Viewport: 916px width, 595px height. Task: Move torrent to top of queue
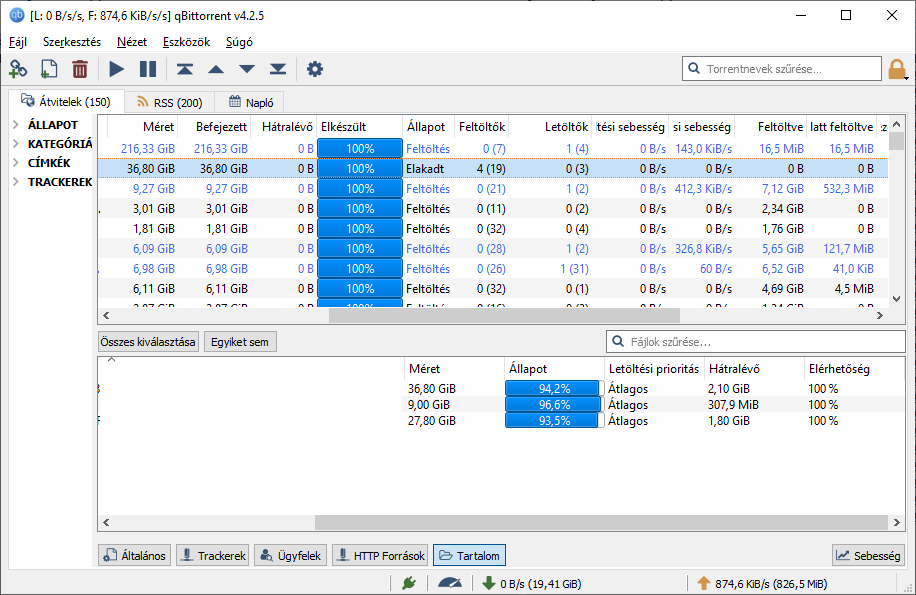(x=185, y=69)
